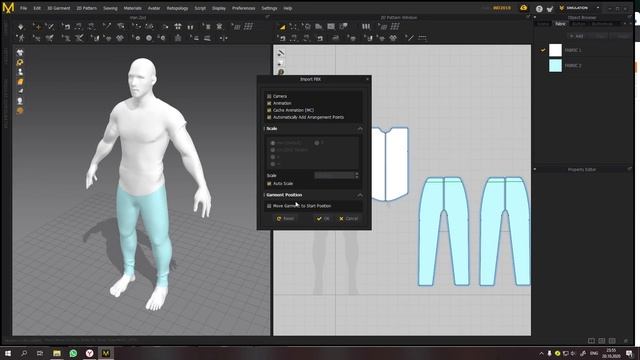Open the help question-mark icon
Image resolution: width=640 pixels, height=360 pixels.
[x=539, y=9]
